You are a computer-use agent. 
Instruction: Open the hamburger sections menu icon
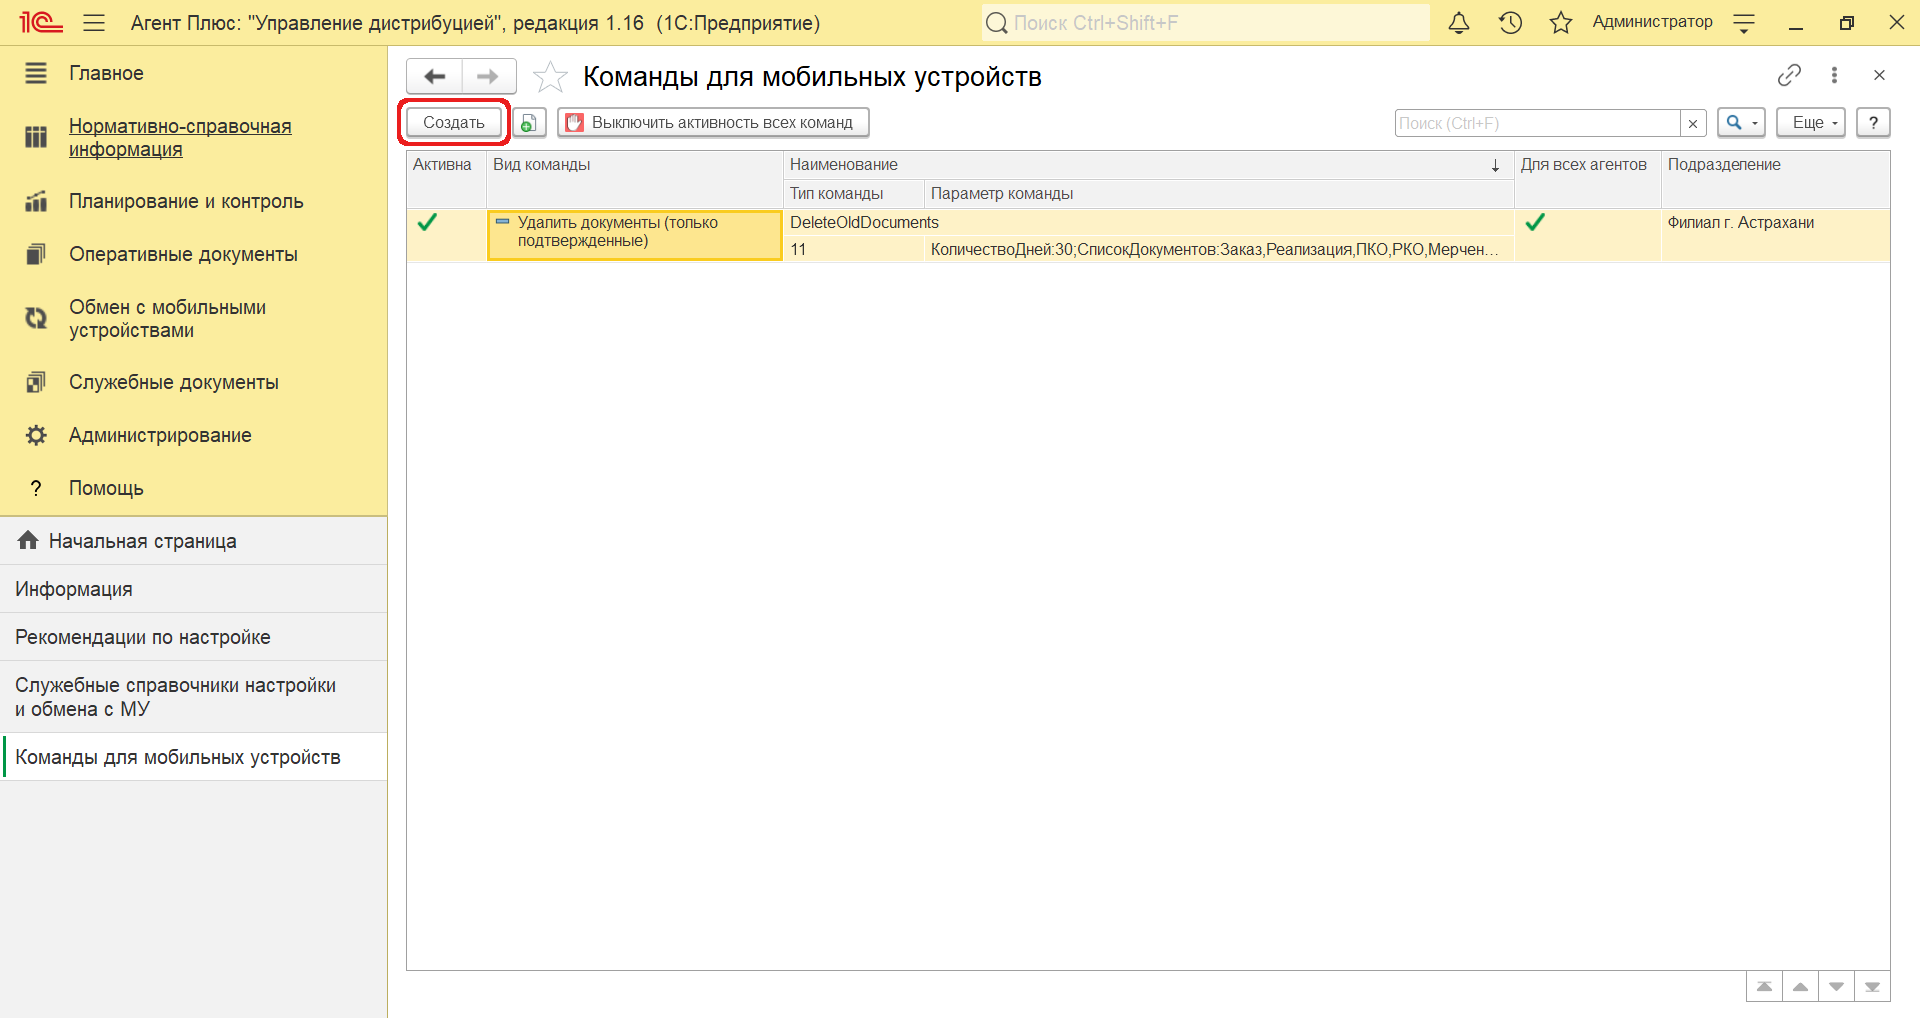[94, 23]
